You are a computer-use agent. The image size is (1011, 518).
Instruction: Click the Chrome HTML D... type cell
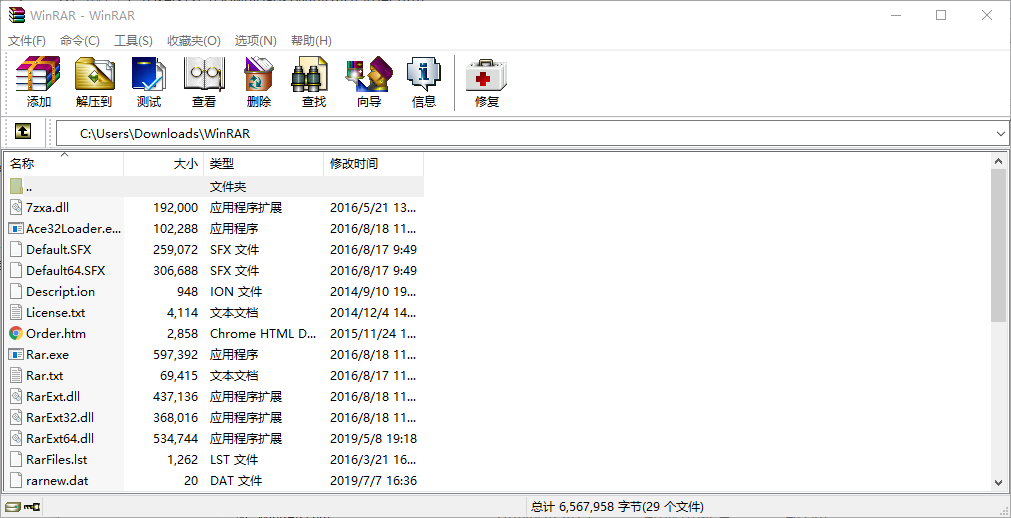[263, 334]
